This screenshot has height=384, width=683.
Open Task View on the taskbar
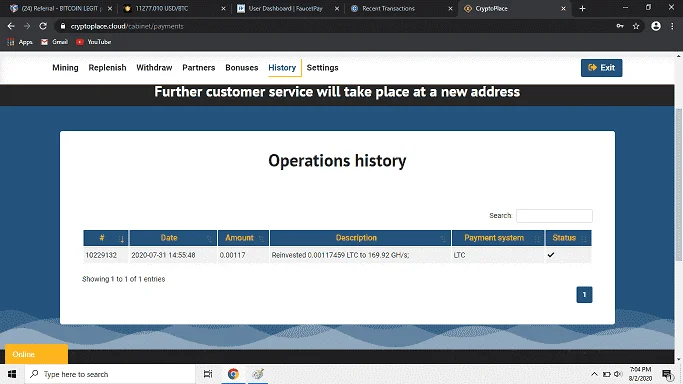point(208,374)
